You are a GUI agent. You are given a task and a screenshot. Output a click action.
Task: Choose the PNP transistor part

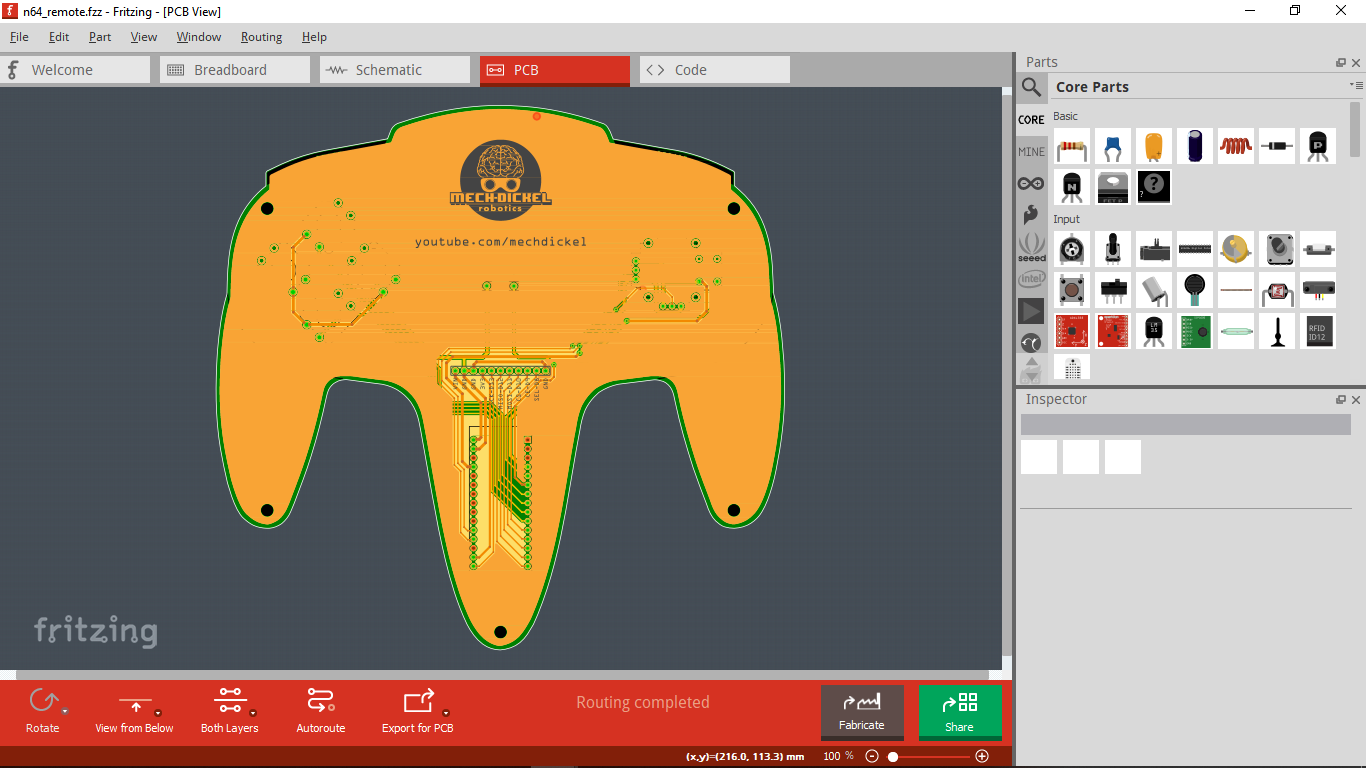click(x=1318, y=146)
